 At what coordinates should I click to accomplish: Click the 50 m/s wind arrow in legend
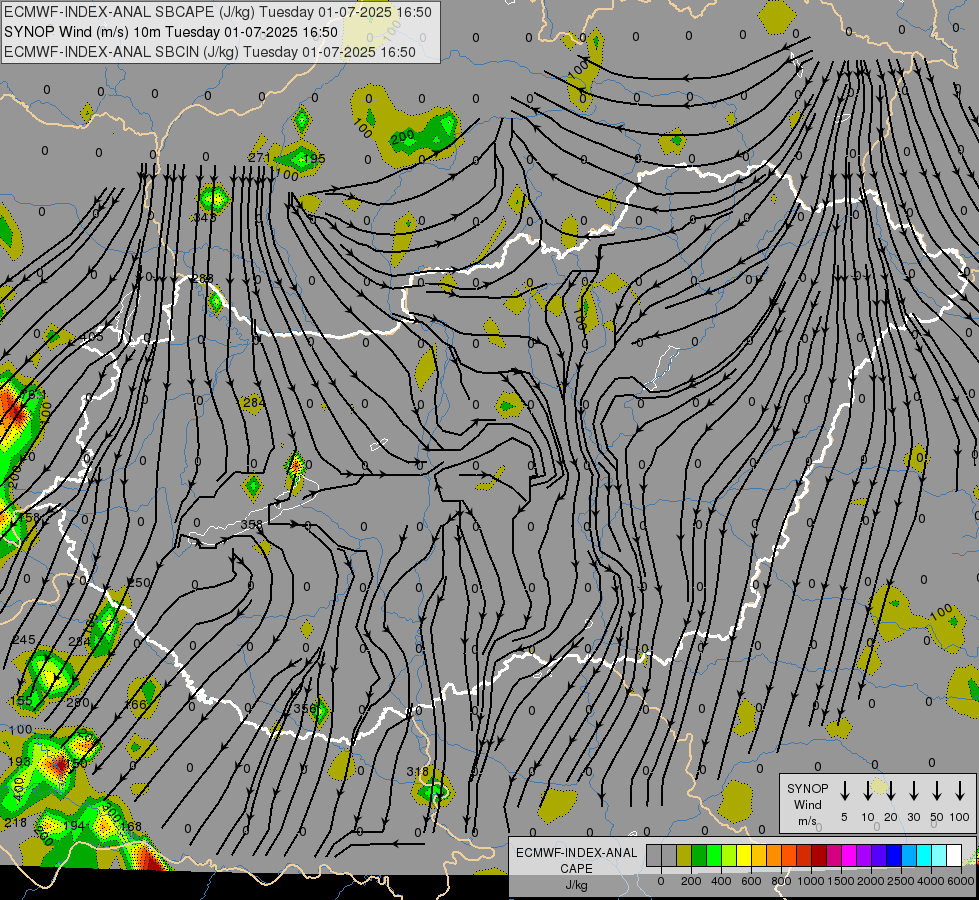(x=937, y=791)
